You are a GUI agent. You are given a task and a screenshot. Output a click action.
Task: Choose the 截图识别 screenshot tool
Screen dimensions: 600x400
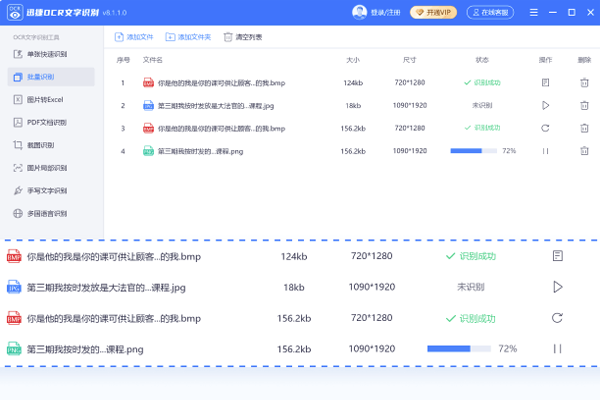pos(40,145)
